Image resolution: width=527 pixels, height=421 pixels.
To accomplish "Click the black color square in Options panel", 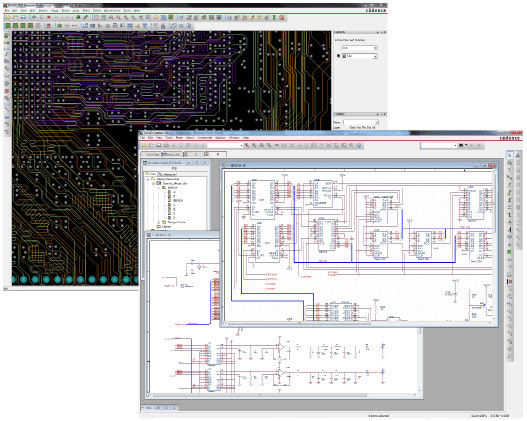I will tap(338, 56).
